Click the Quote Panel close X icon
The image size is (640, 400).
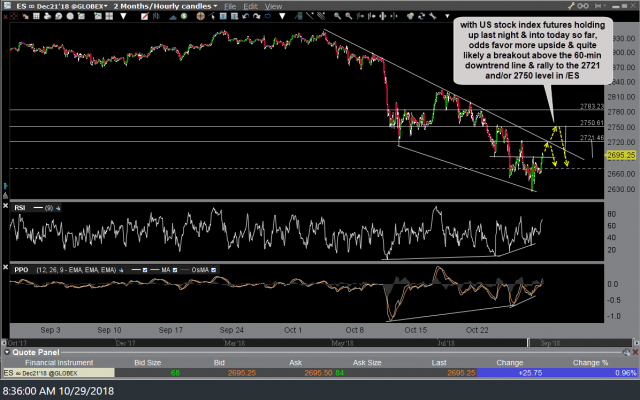(x=635, y=352)
